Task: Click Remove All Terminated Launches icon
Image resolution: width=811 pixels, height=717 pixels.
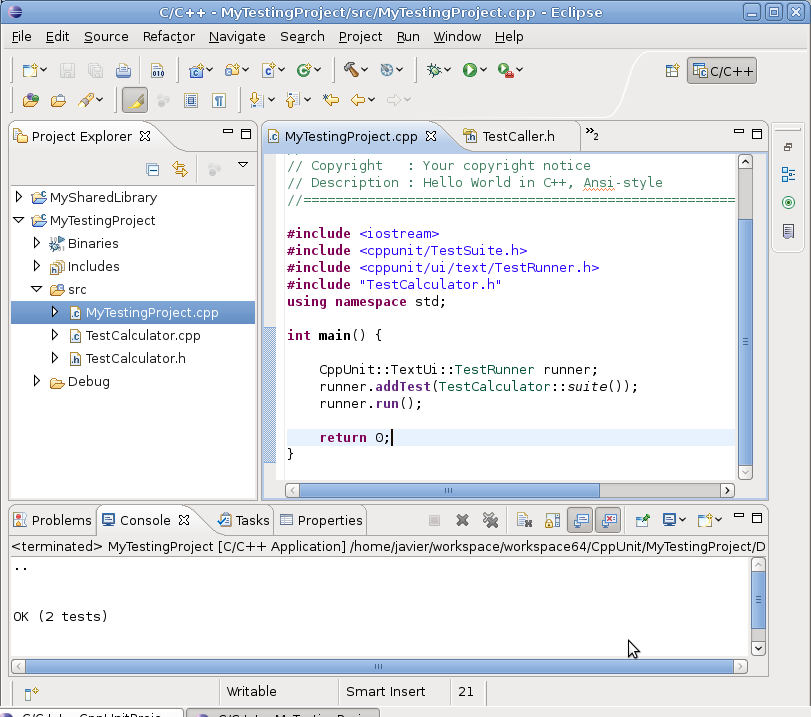Action: click(x=490, y=520)
